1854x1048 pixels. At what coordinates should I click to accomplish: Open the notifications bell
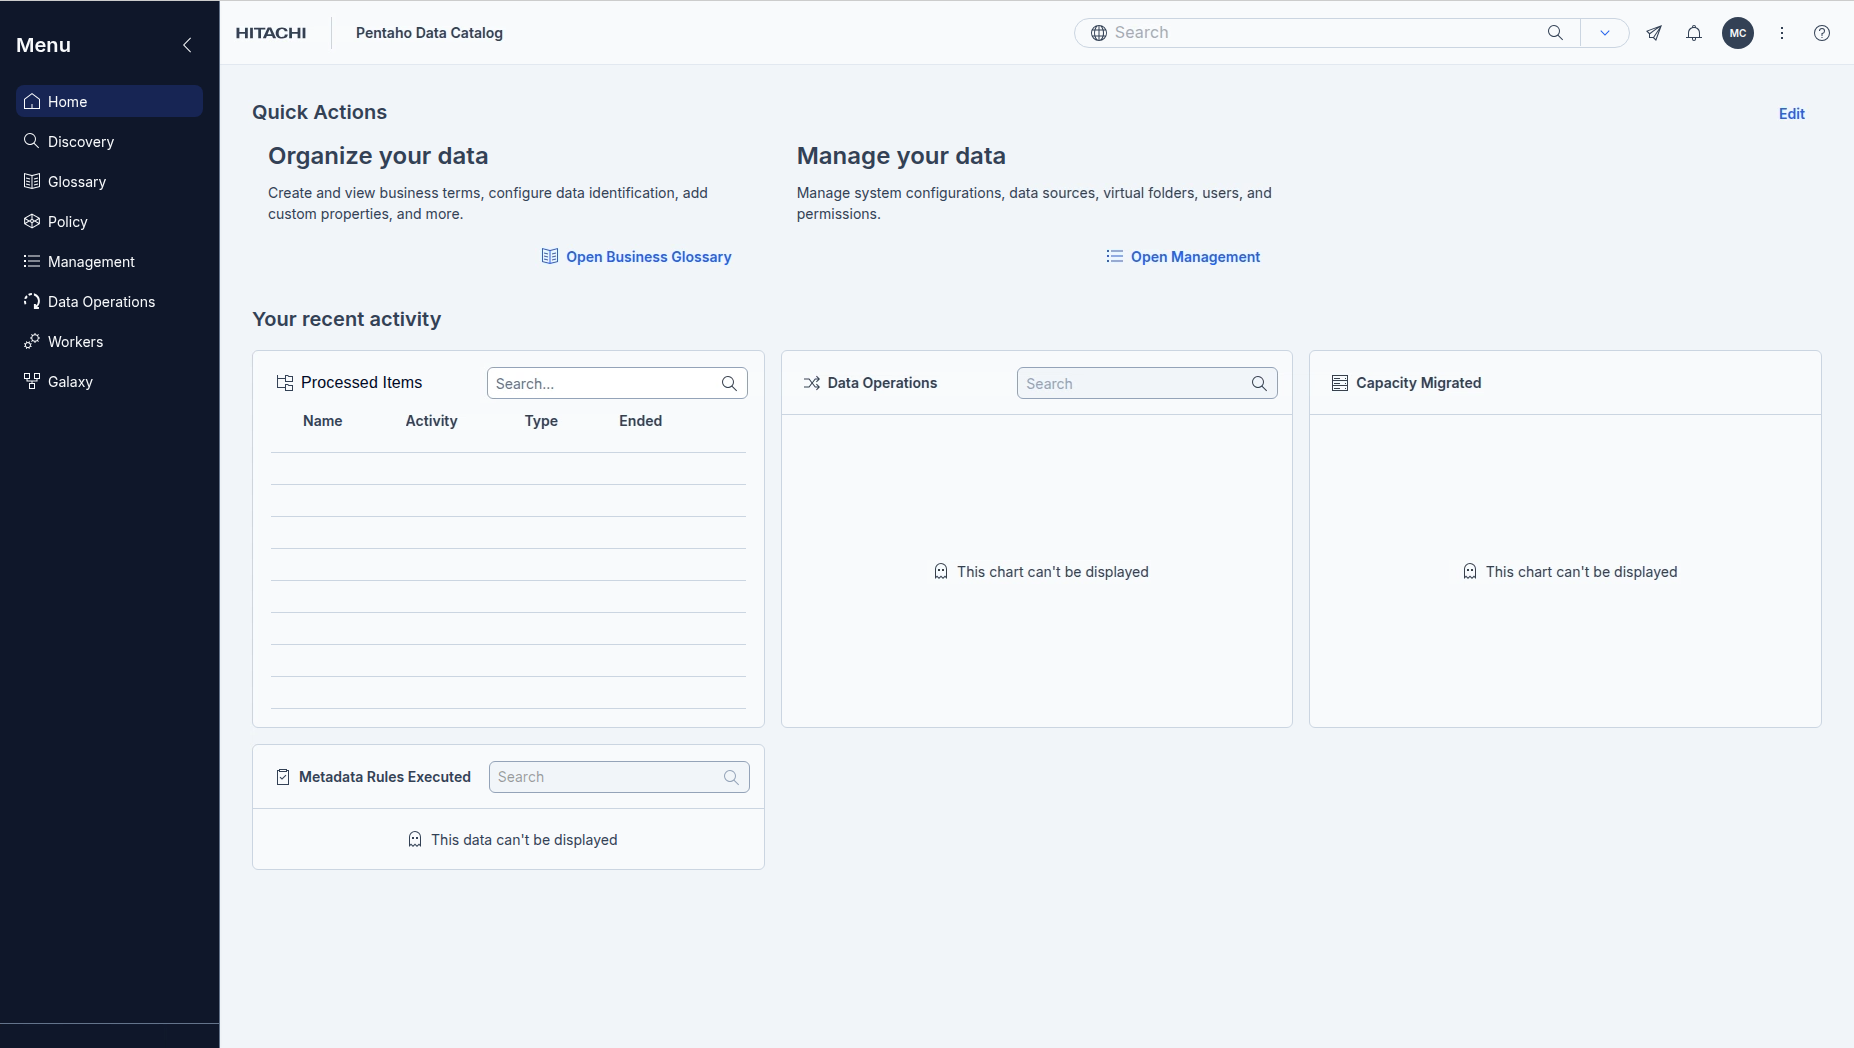[x=1694, y=33]
